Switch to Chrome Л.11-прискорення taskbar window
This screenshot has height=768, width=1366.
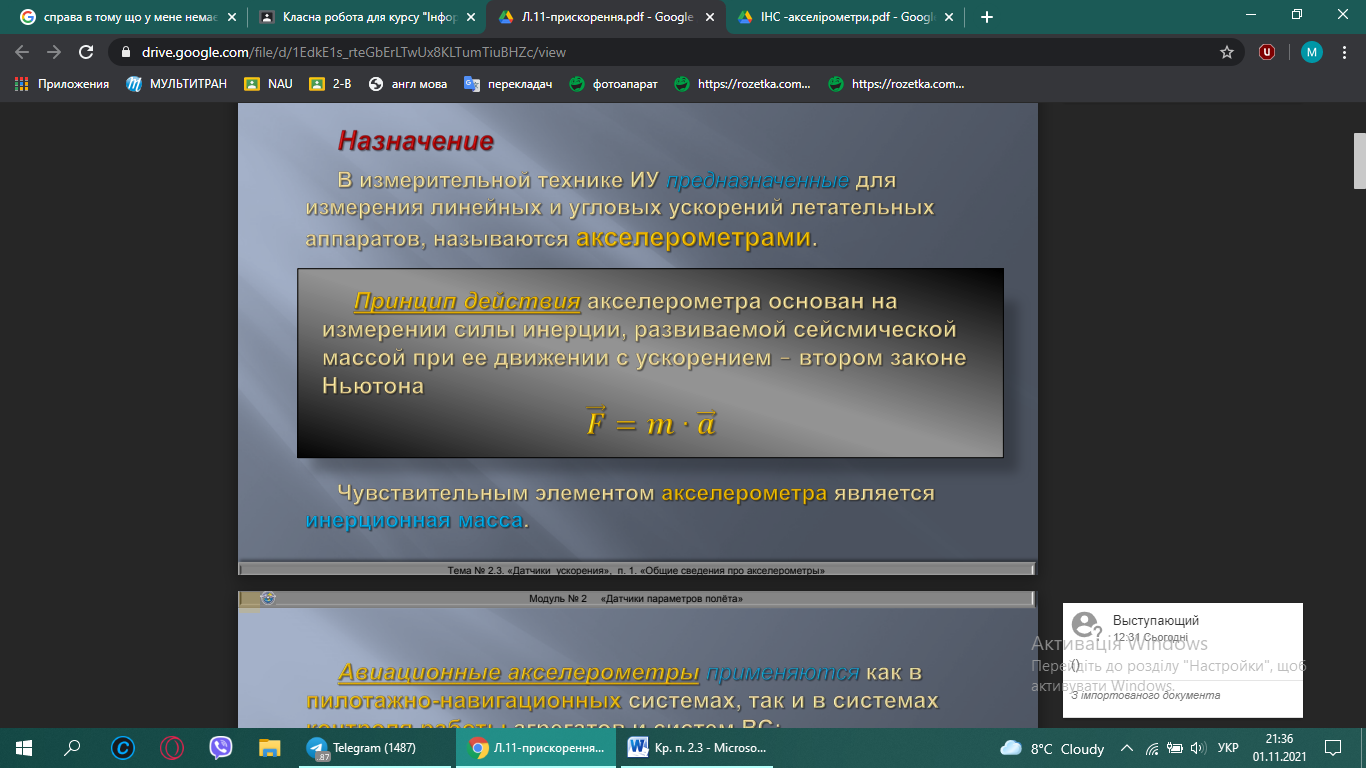535,747
